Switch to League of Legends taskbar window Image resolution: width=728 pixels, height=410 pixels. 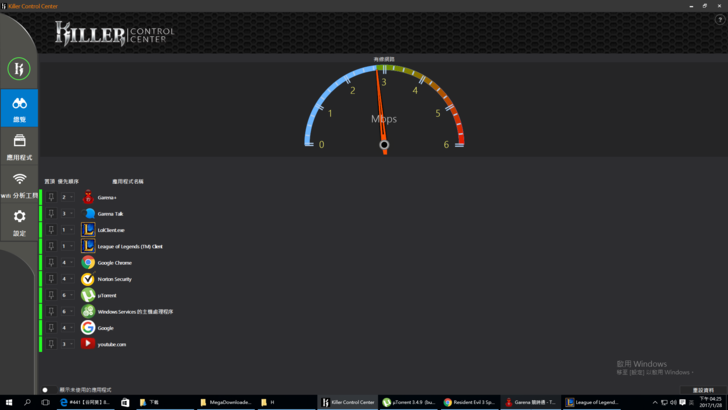pyautogui.click(x=592, y=402)
